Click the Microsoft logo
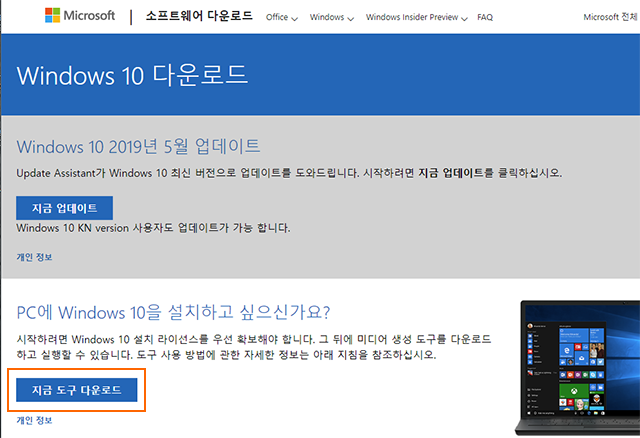Image resolution: width=640 pixels, height=438 pixels. tap(80, 16)
